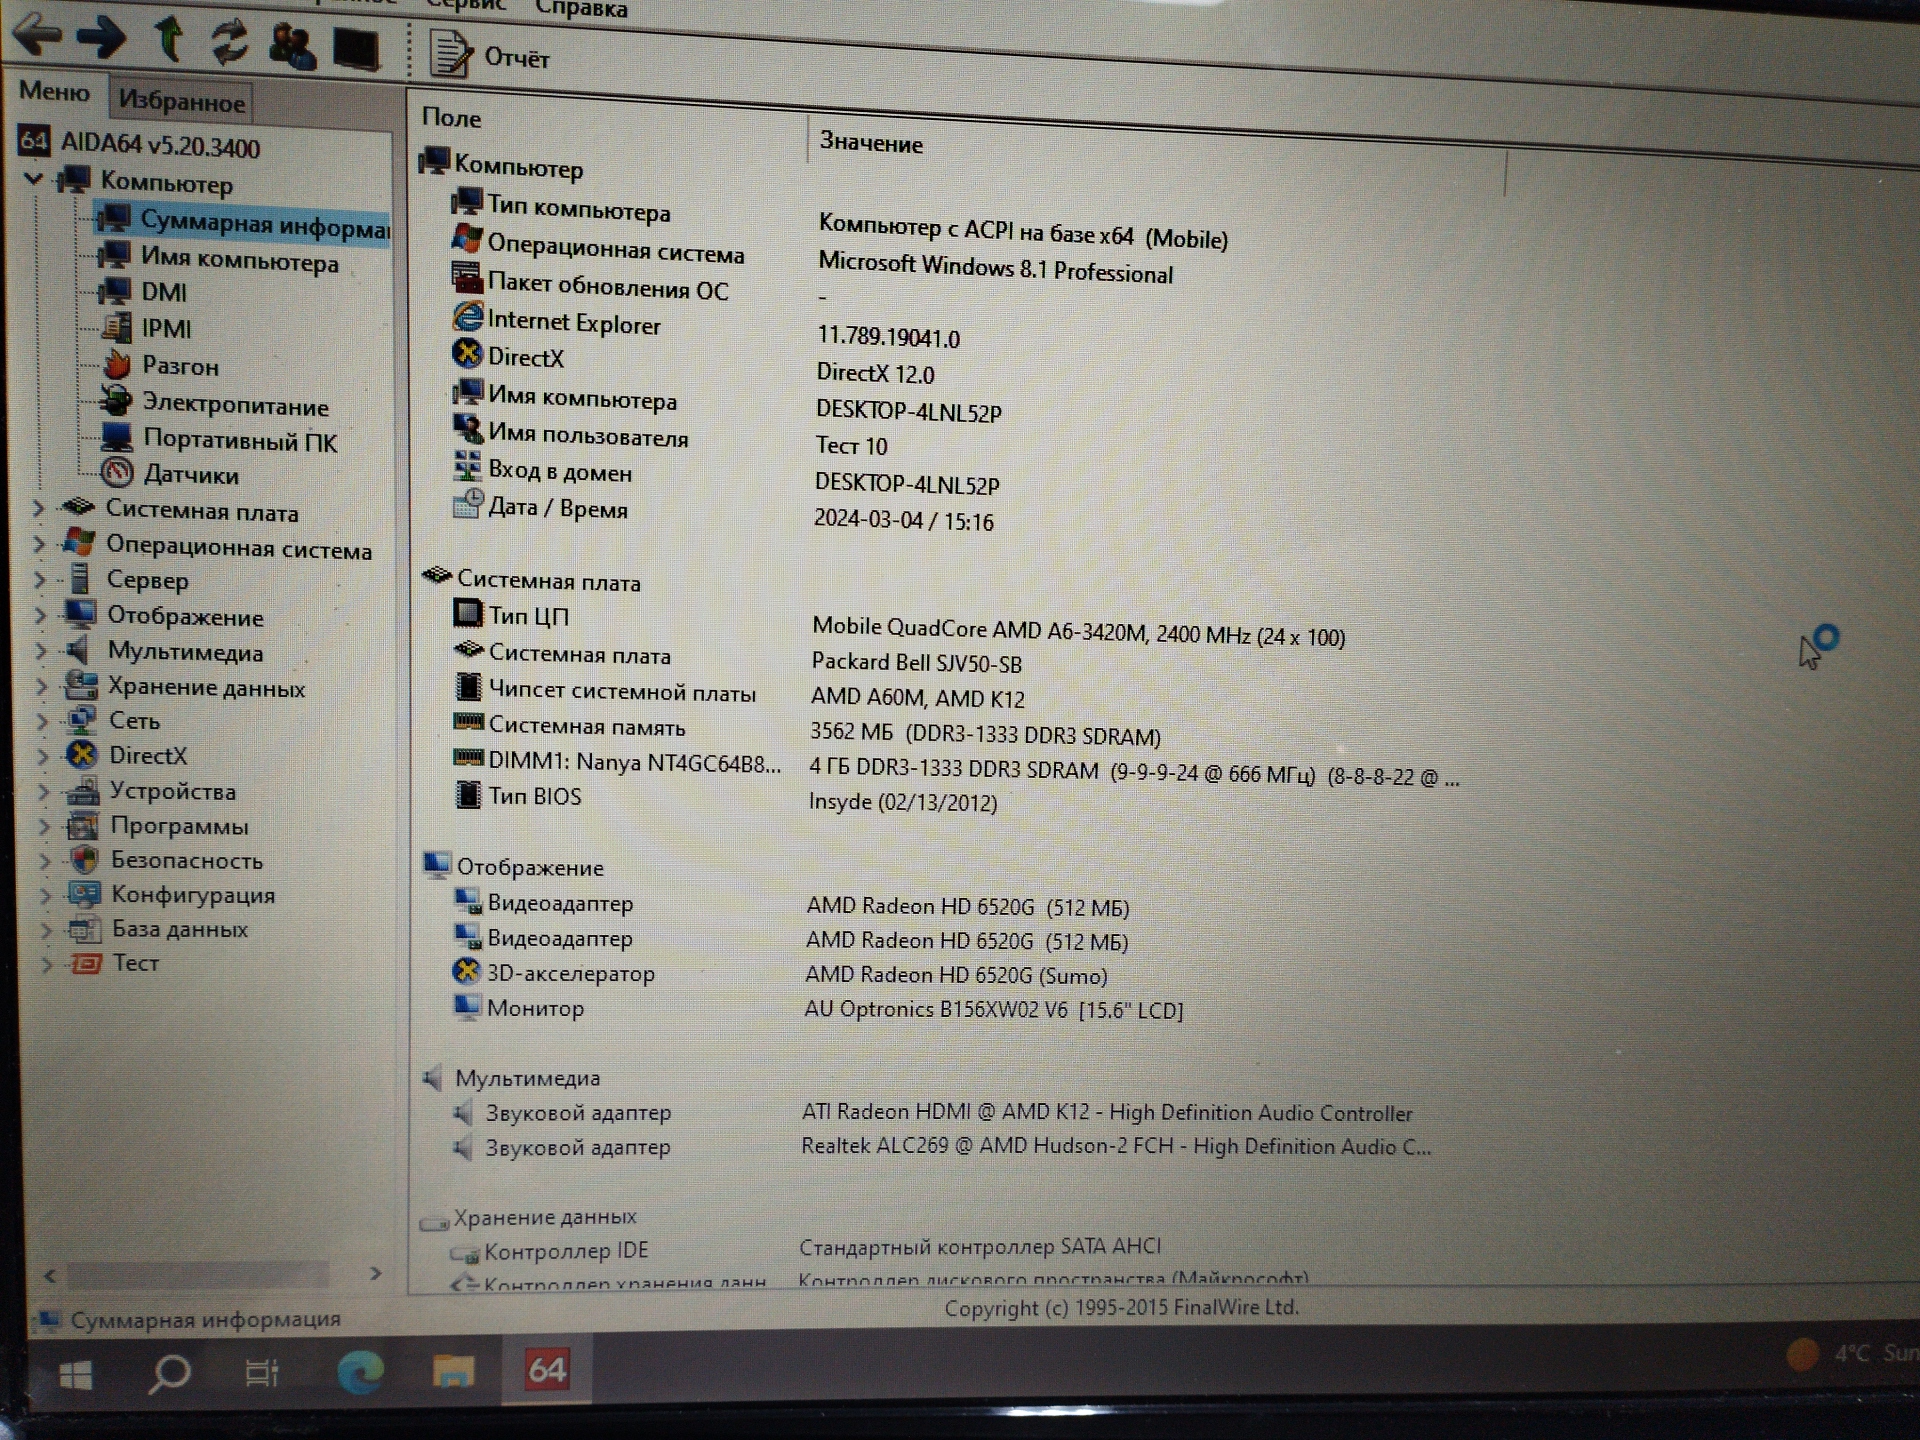Click AMD Radeon HD 6520G (Sumo) value
Viewport: 1920px width, 1440px height.
(956, 975)
